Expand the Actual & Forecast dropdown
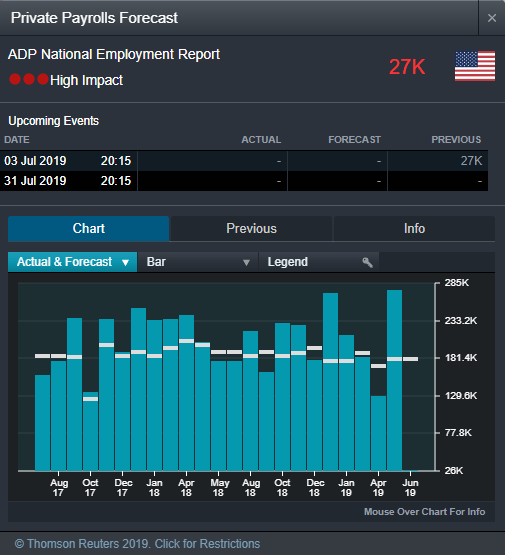 point(73,262)
